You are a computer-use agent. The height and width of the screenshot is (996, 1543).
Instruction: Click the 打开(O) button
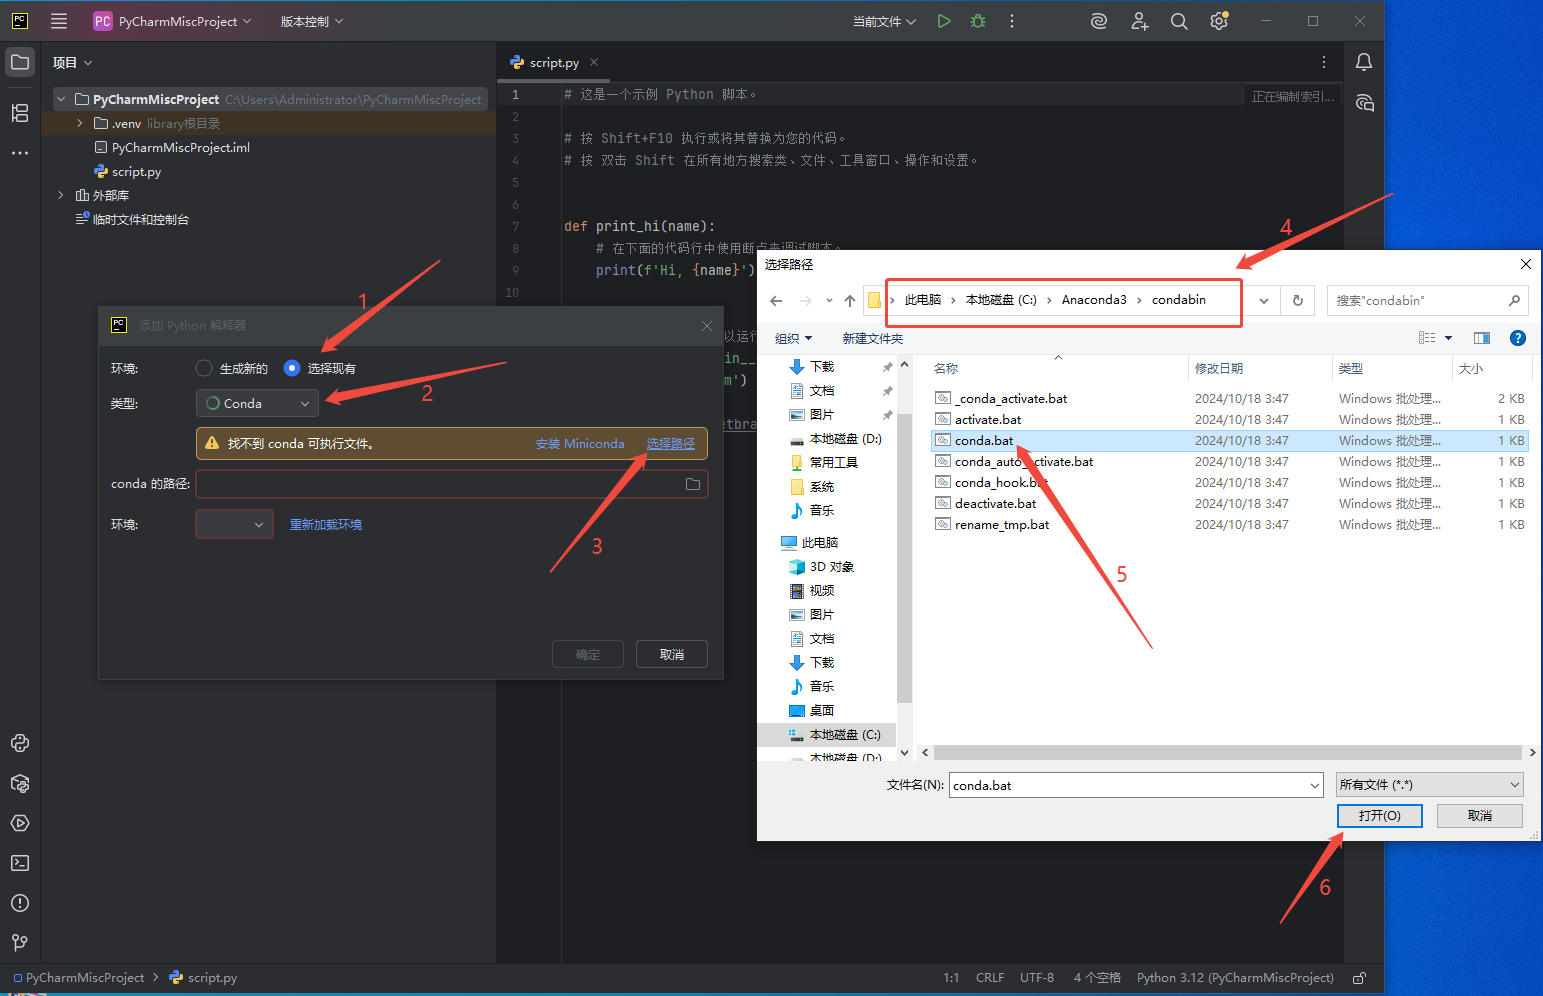1379,816
